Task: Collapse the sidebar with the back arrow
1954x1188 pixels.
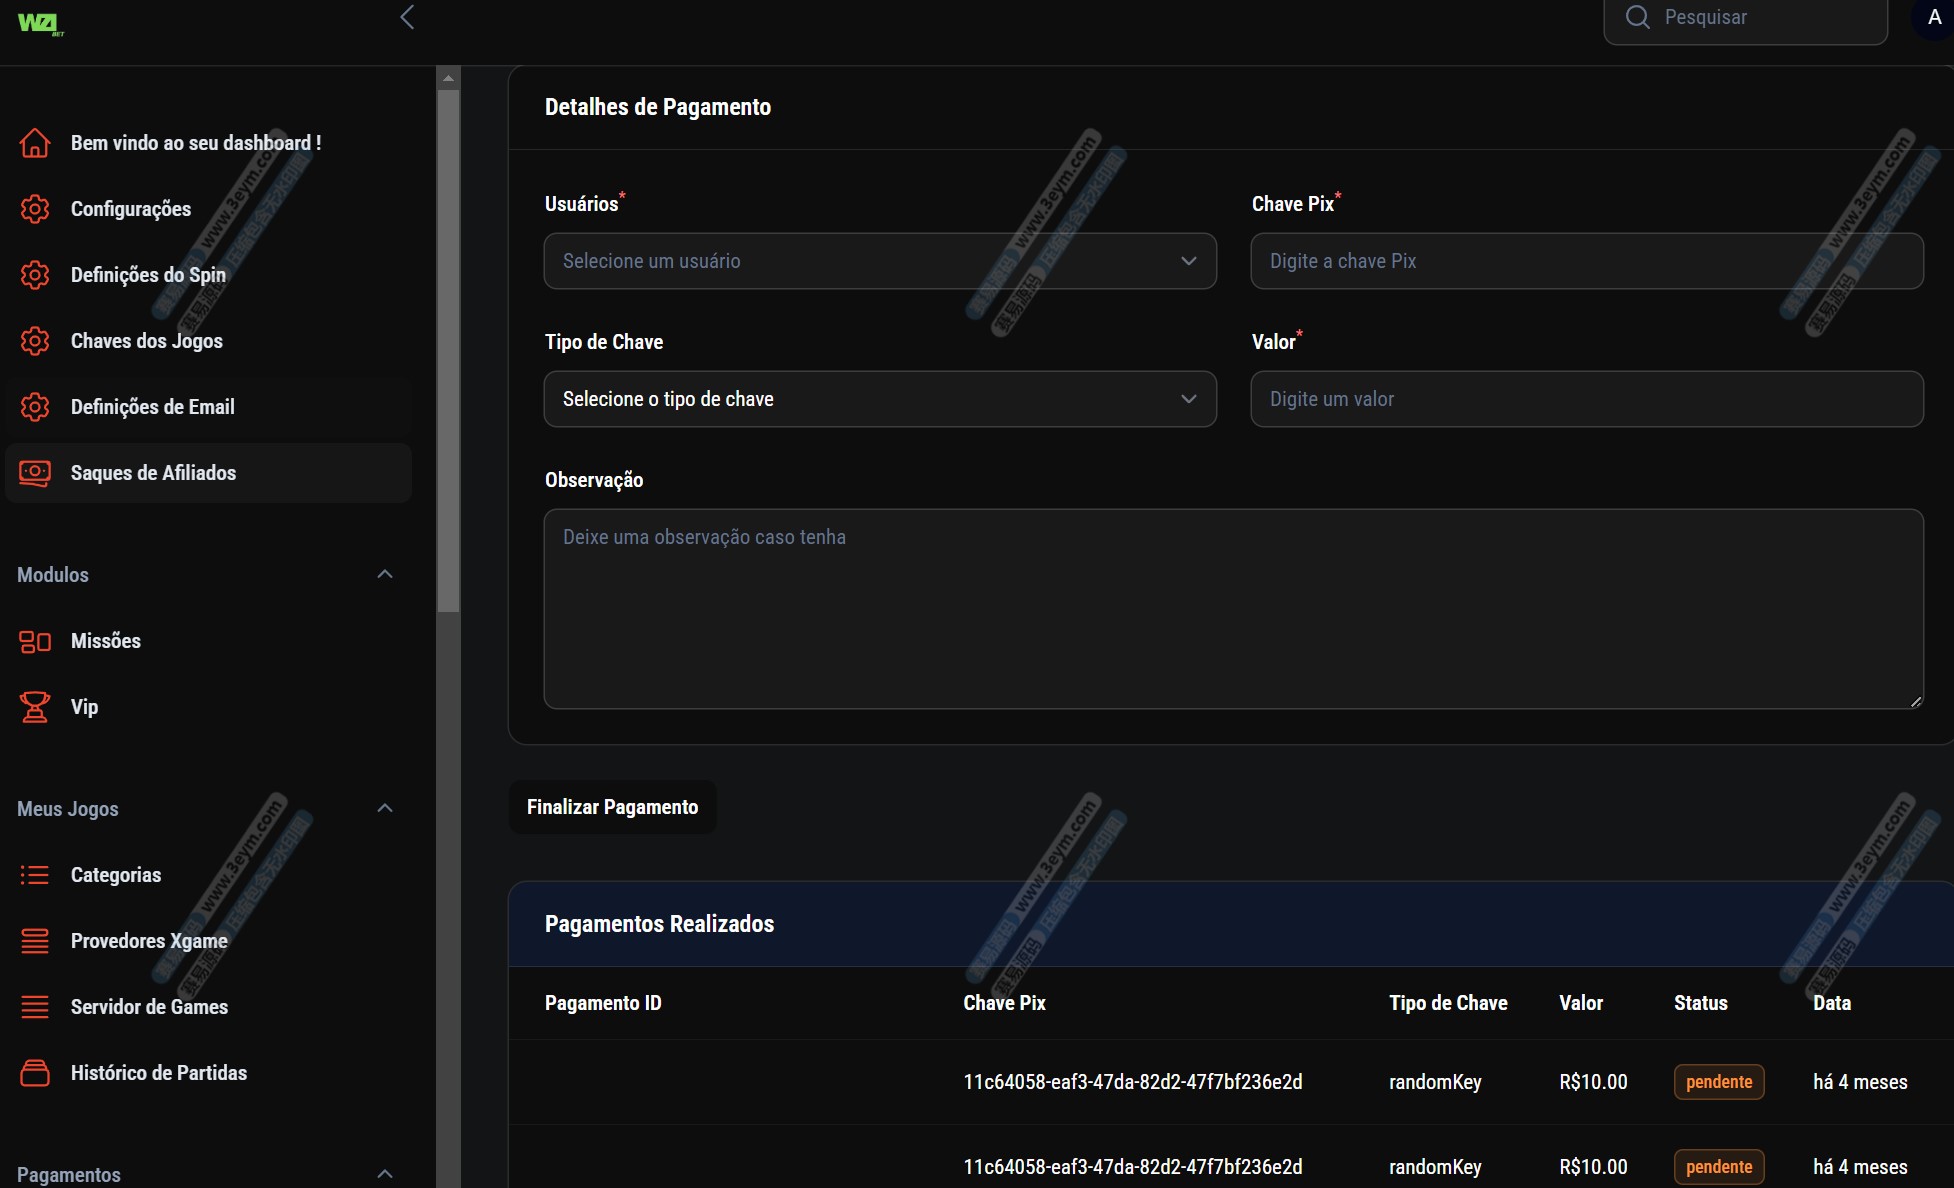Action: click(407, 17)
